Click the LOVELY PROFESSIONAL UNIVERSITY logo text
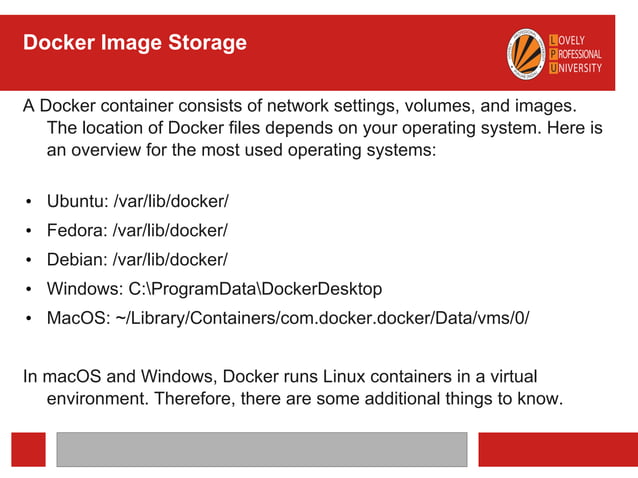The height and width of the screenshot is (478, 638). (x=575, y=54)
